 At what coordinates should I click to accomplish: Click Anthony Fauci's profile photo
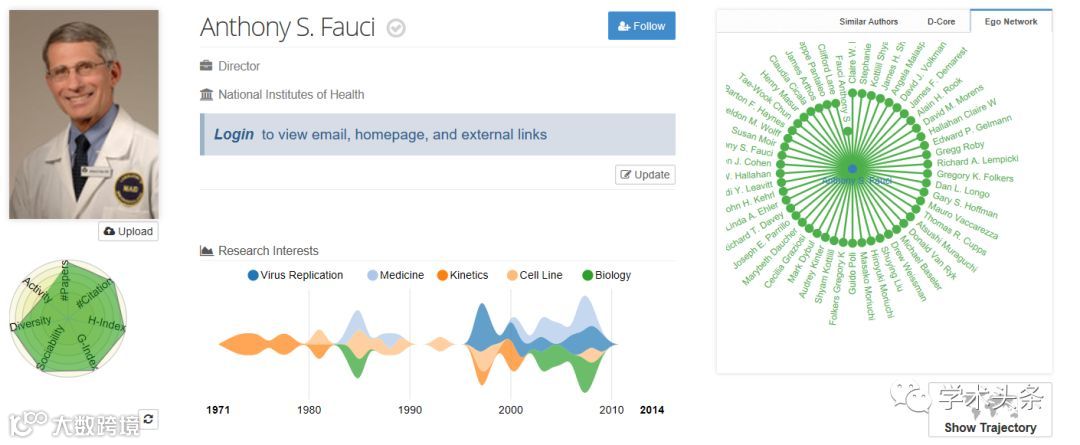pos(84,114)
